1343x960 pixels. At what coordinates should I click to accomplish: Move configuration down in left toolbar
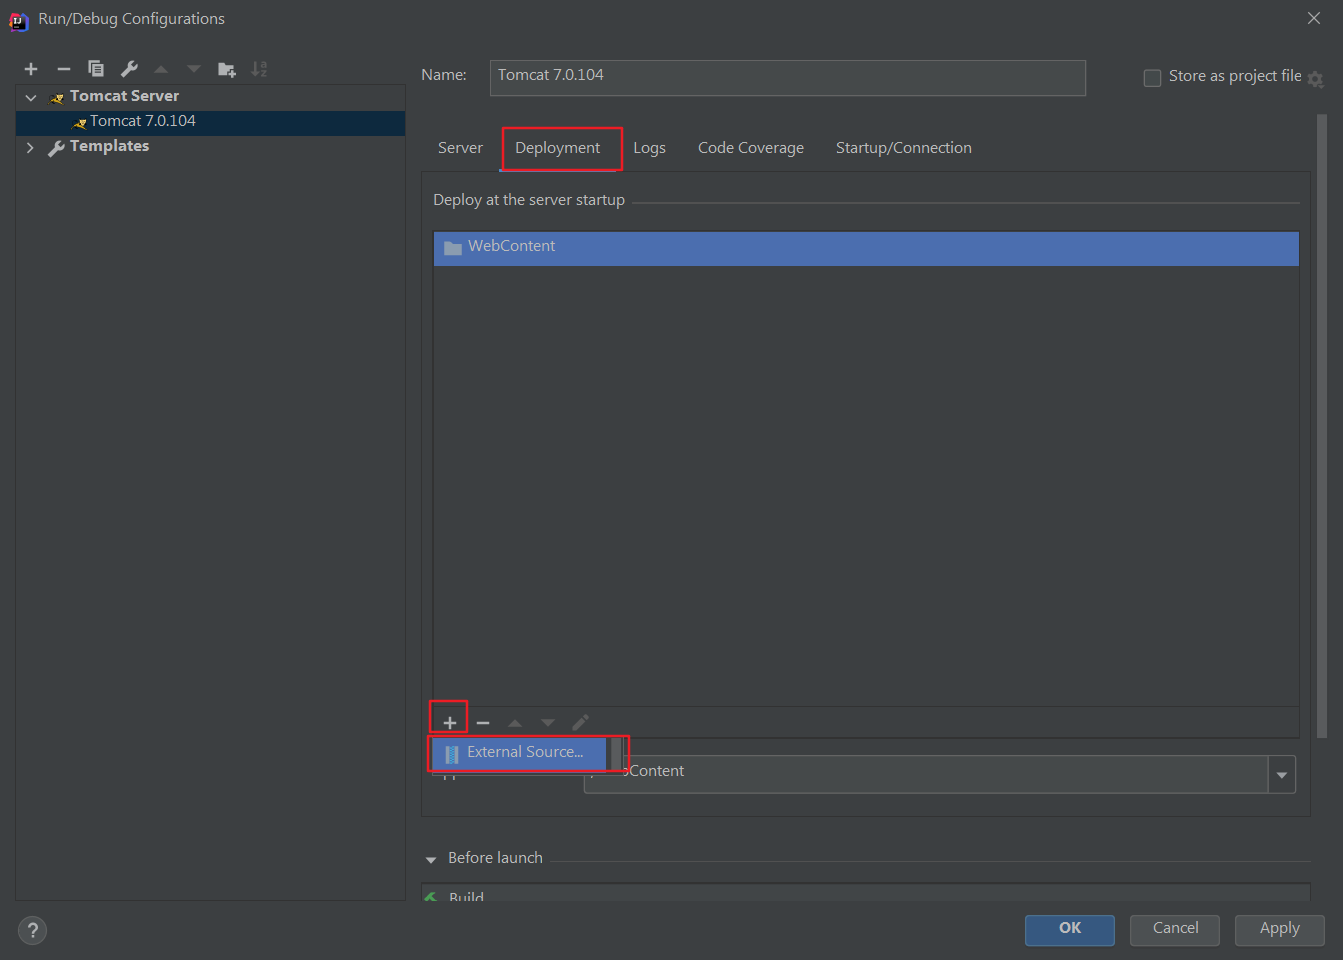pos(194,69)
